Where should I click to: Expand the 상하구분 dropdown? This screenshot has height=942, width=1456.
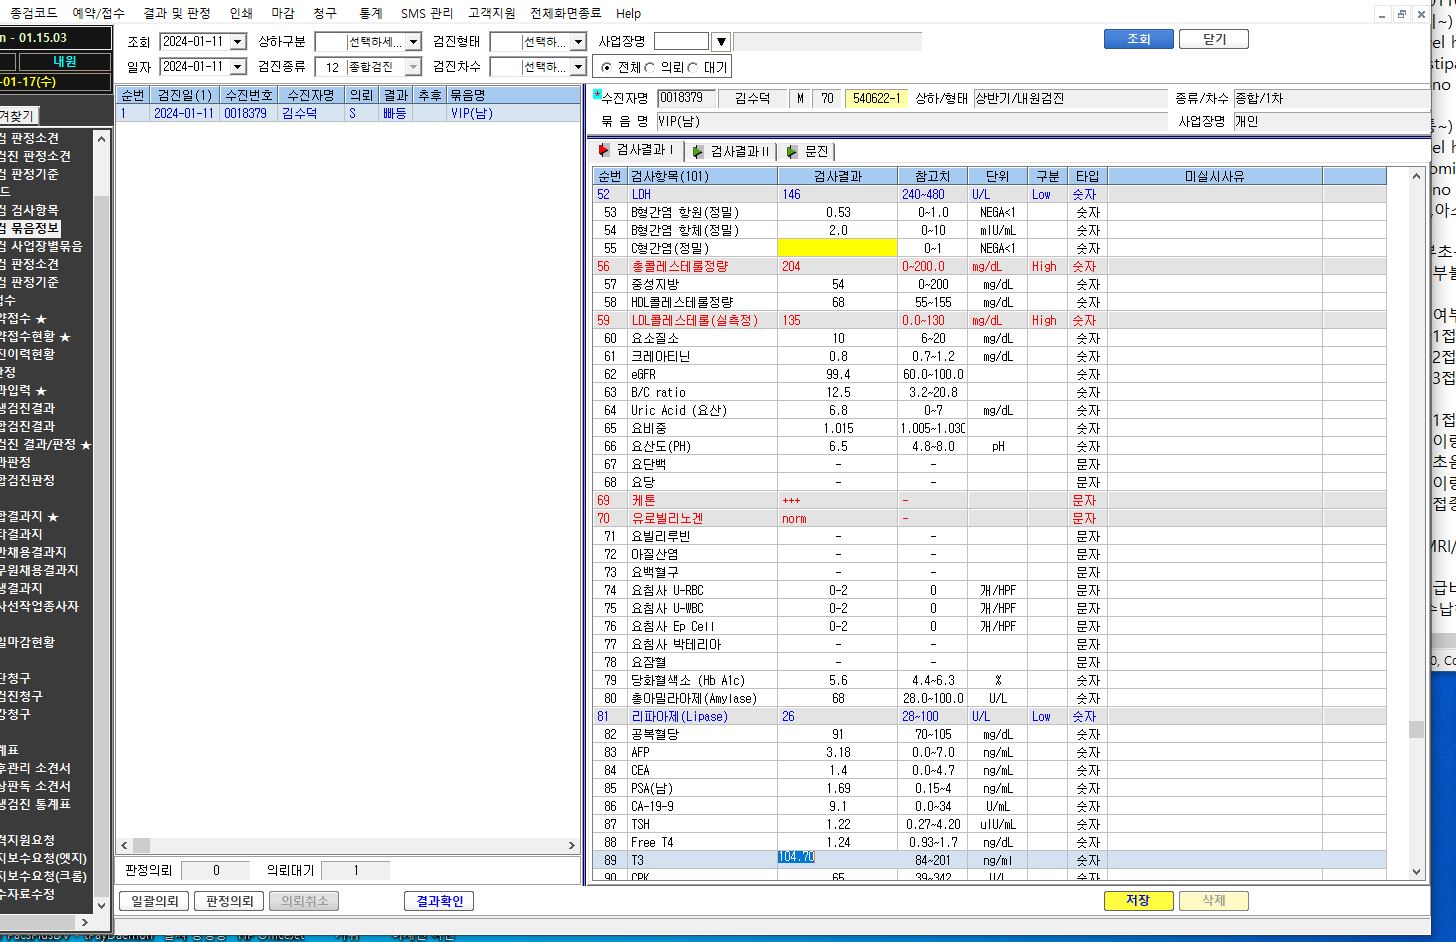click(413, 41)
